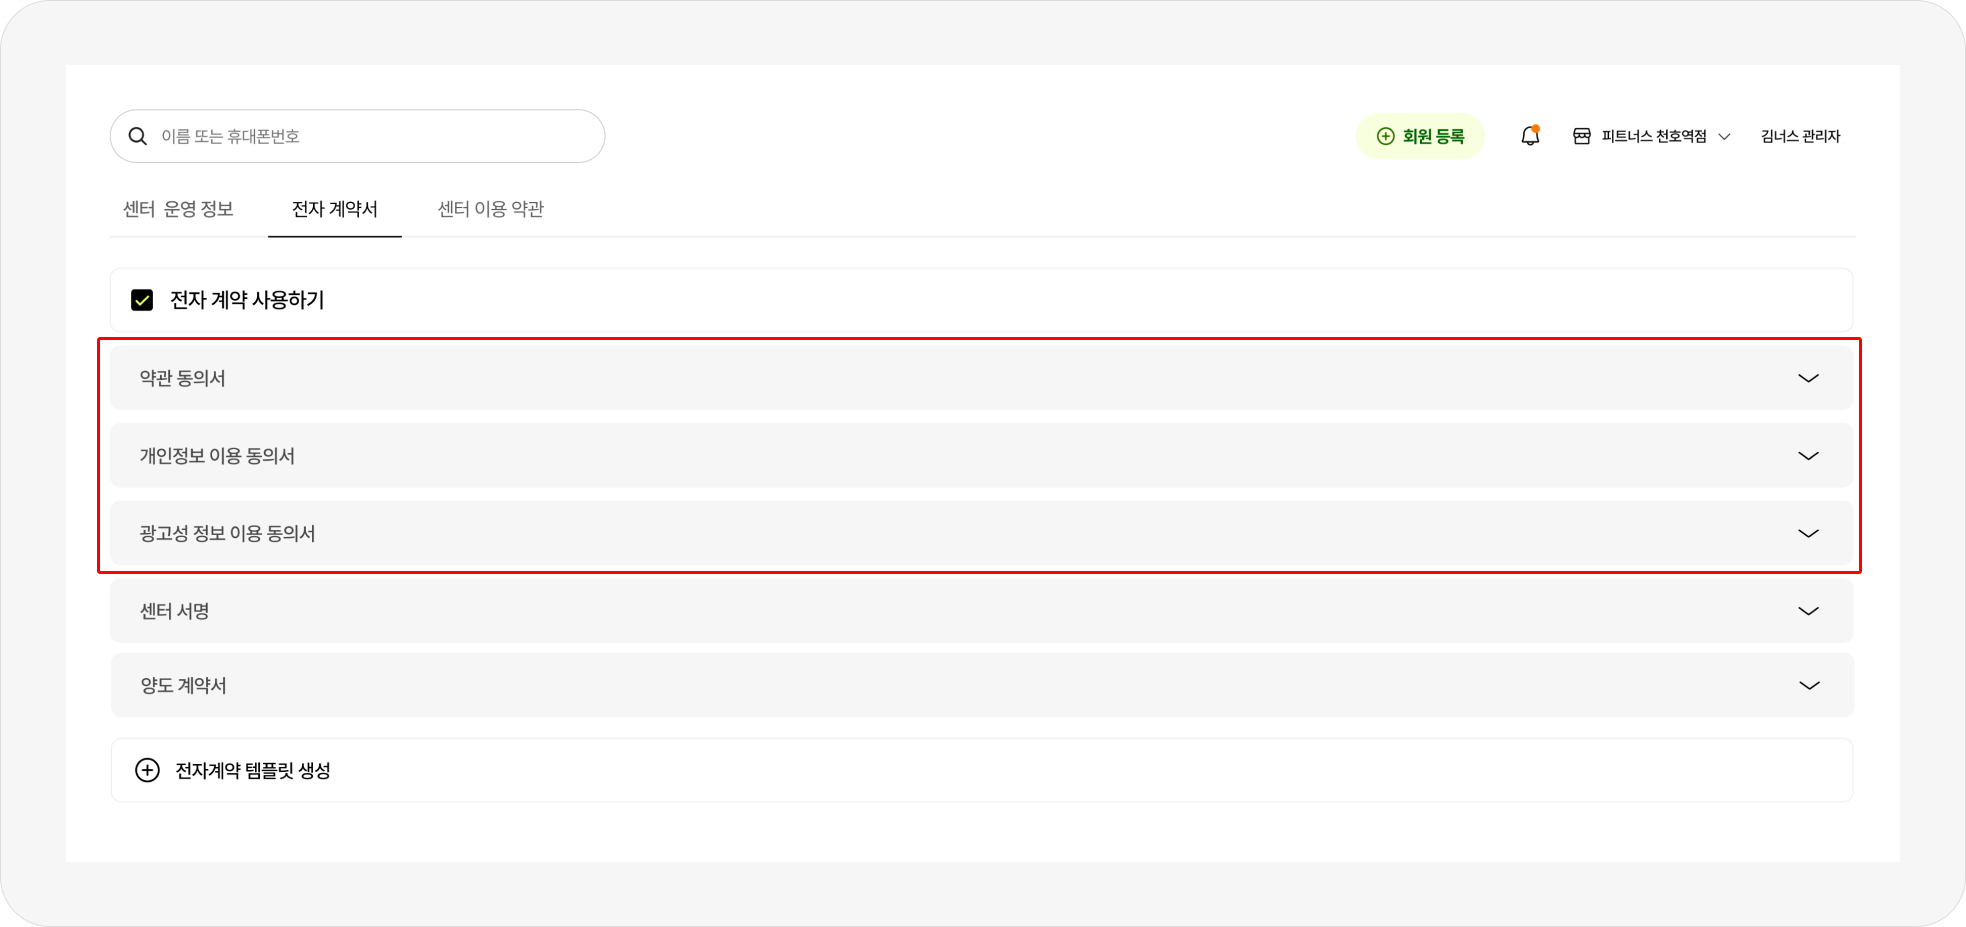
Task: Click the 약관 동의서 row label
Action: (182, 378)
